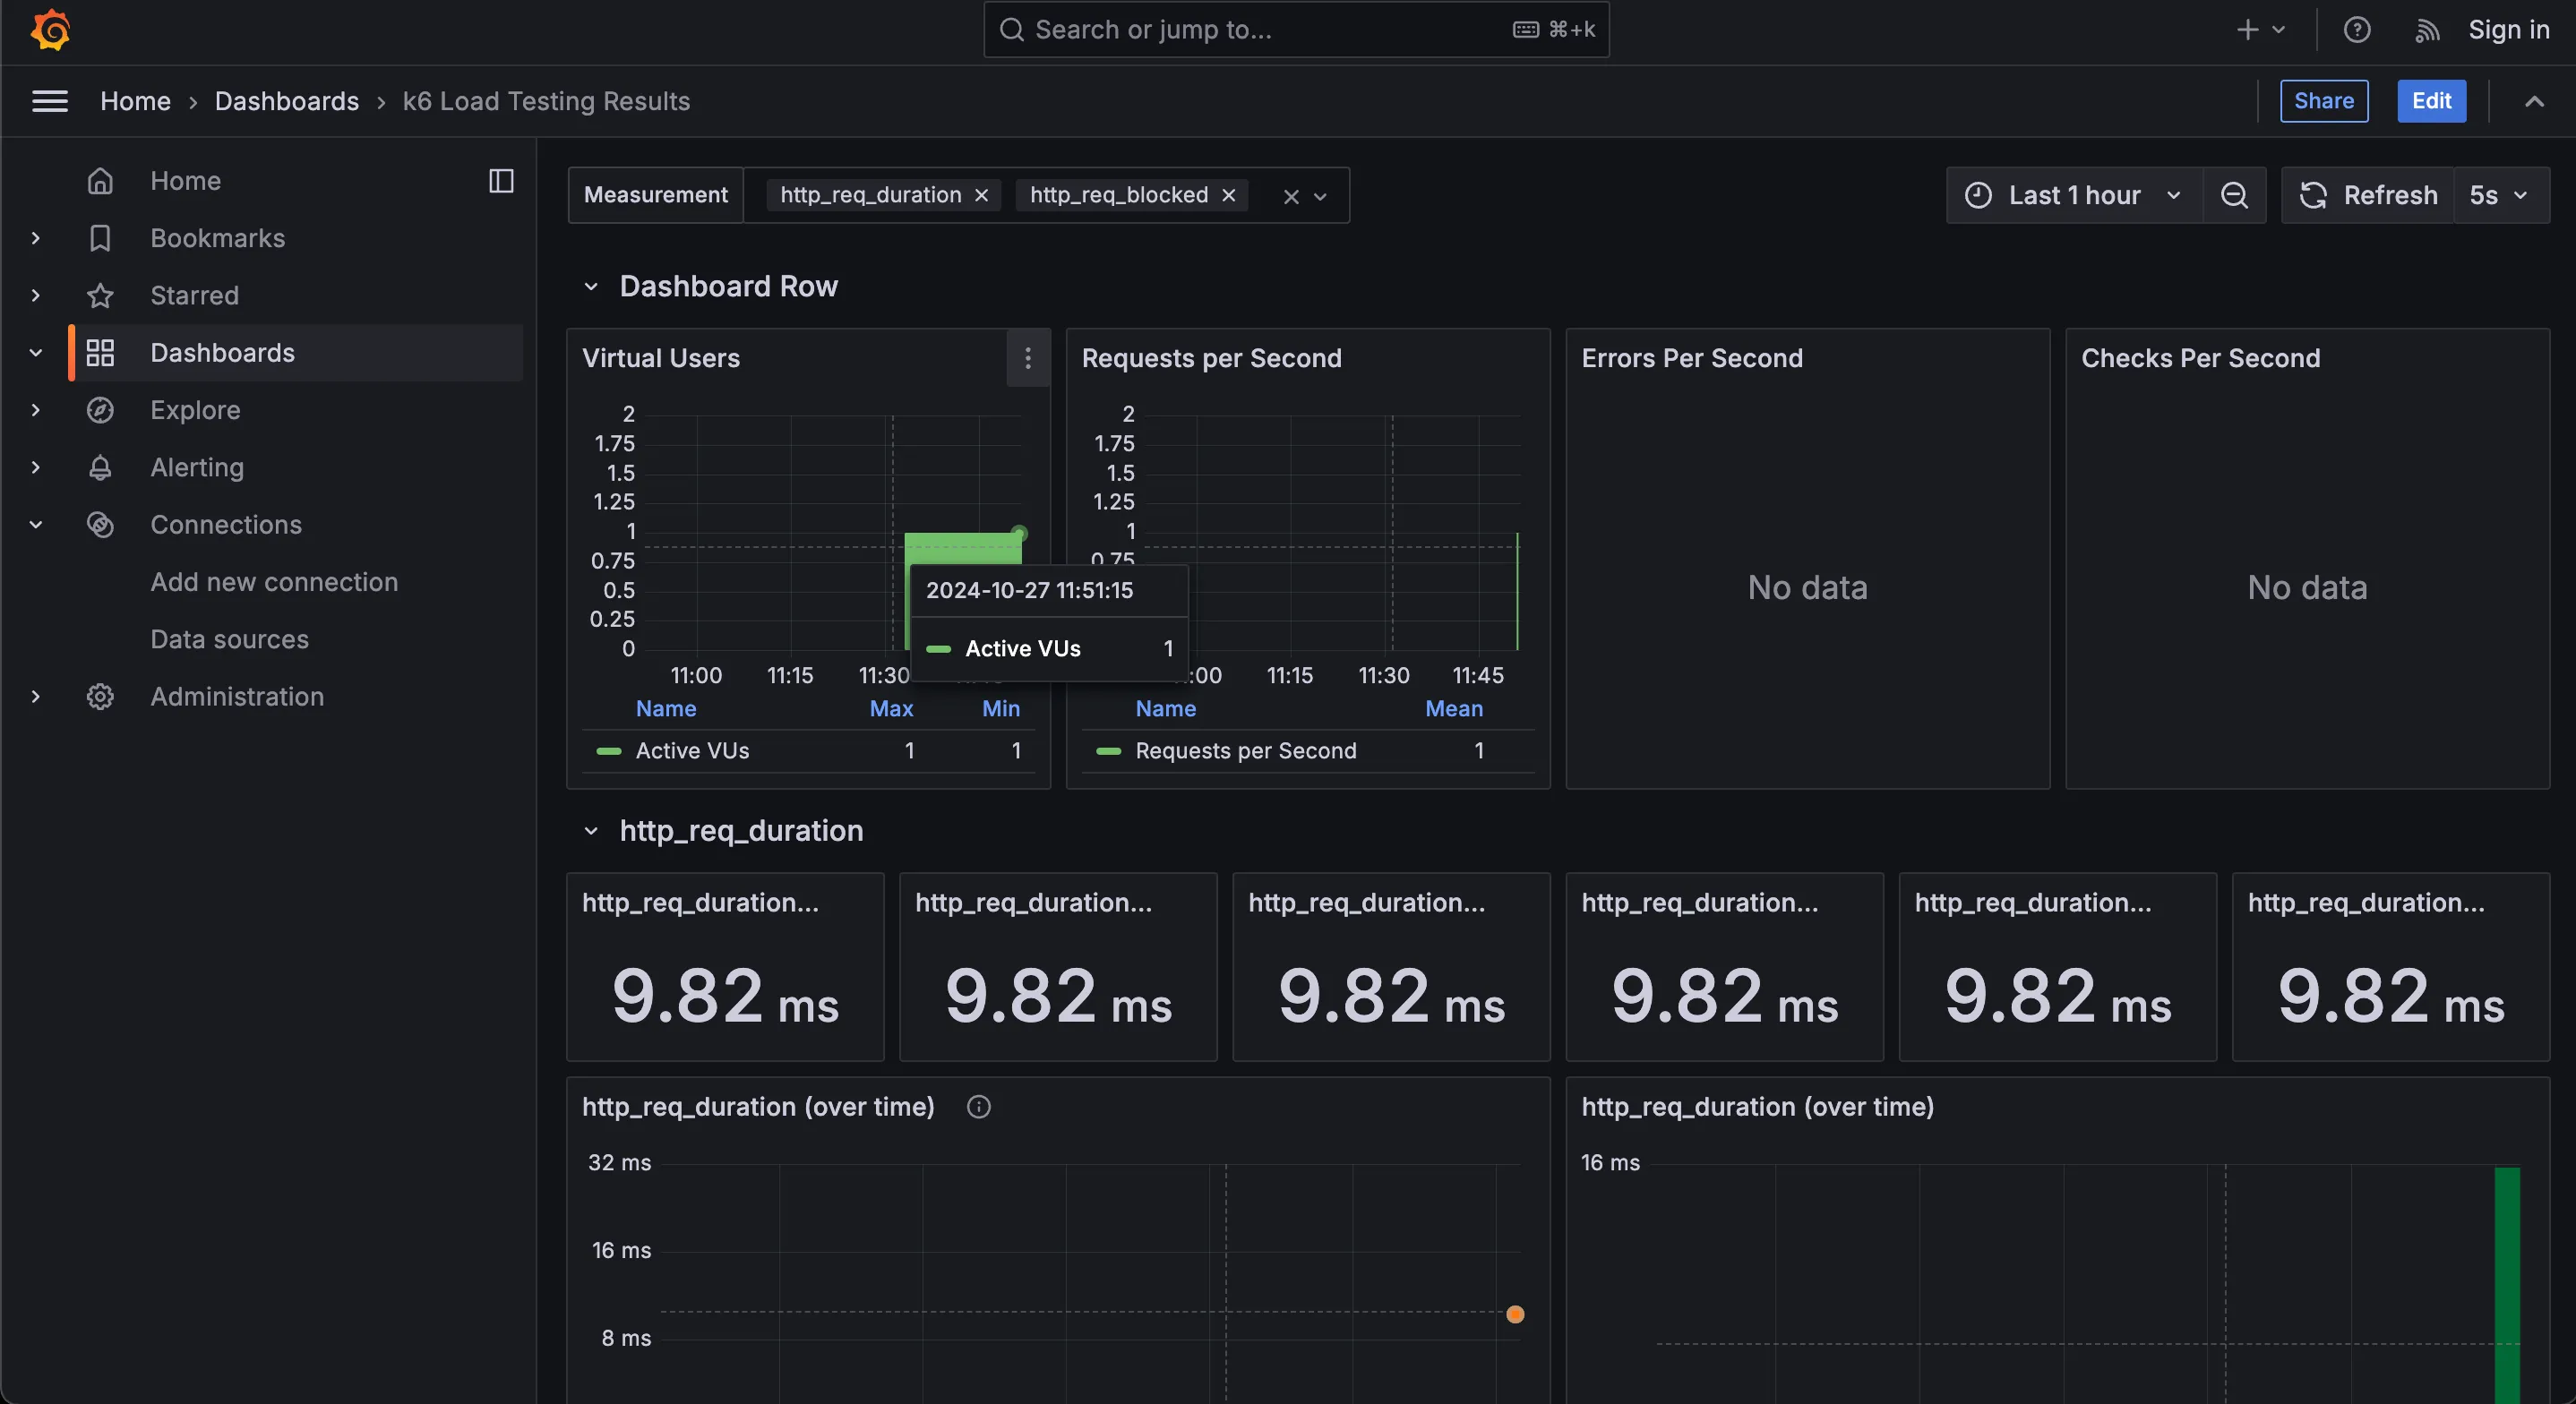Open the news feed RSS icon
This screenshot has height=1404, width=2576.
[2427, 30]
